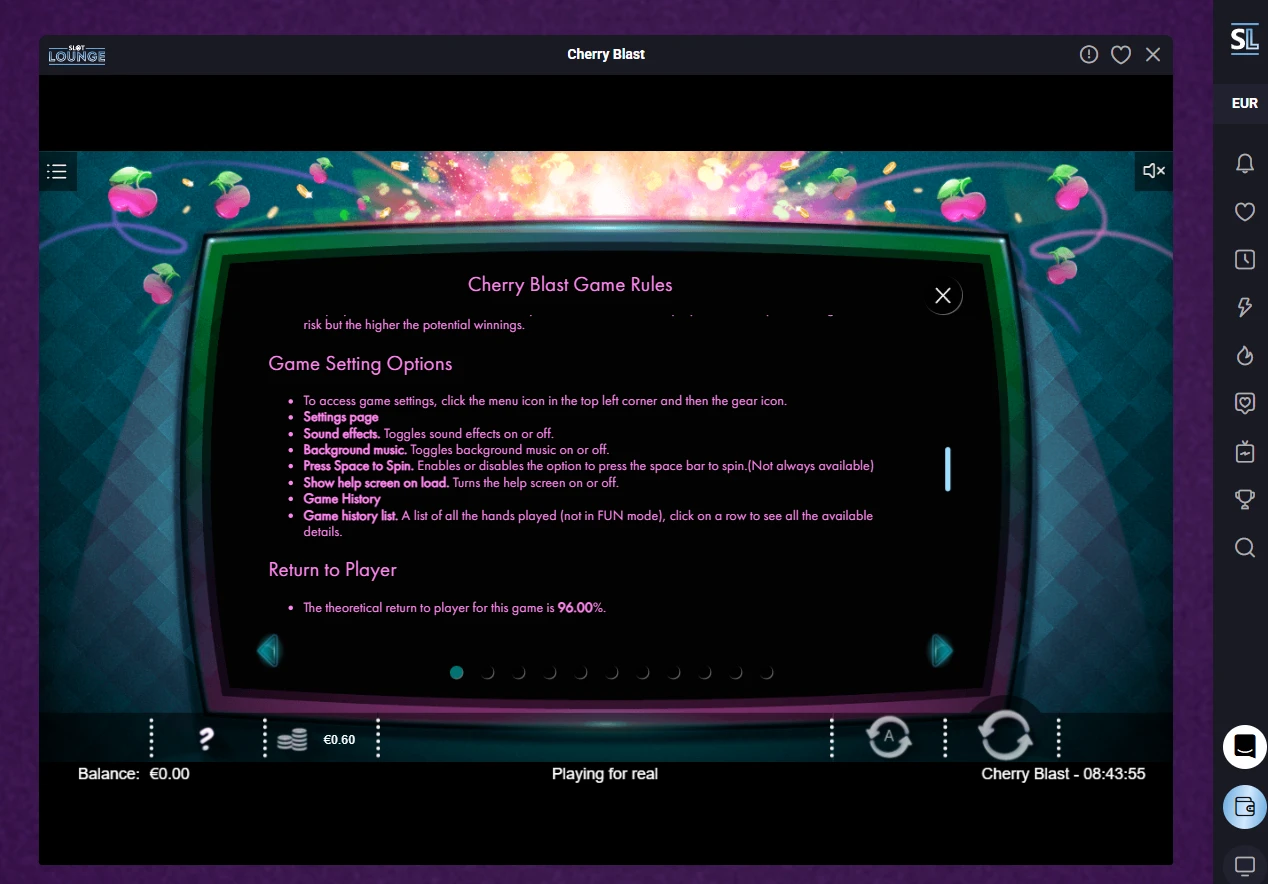This screenshot has width=1268, height=884.
Task: Open hot games flame icon
Action: (x=1244, y=355)
